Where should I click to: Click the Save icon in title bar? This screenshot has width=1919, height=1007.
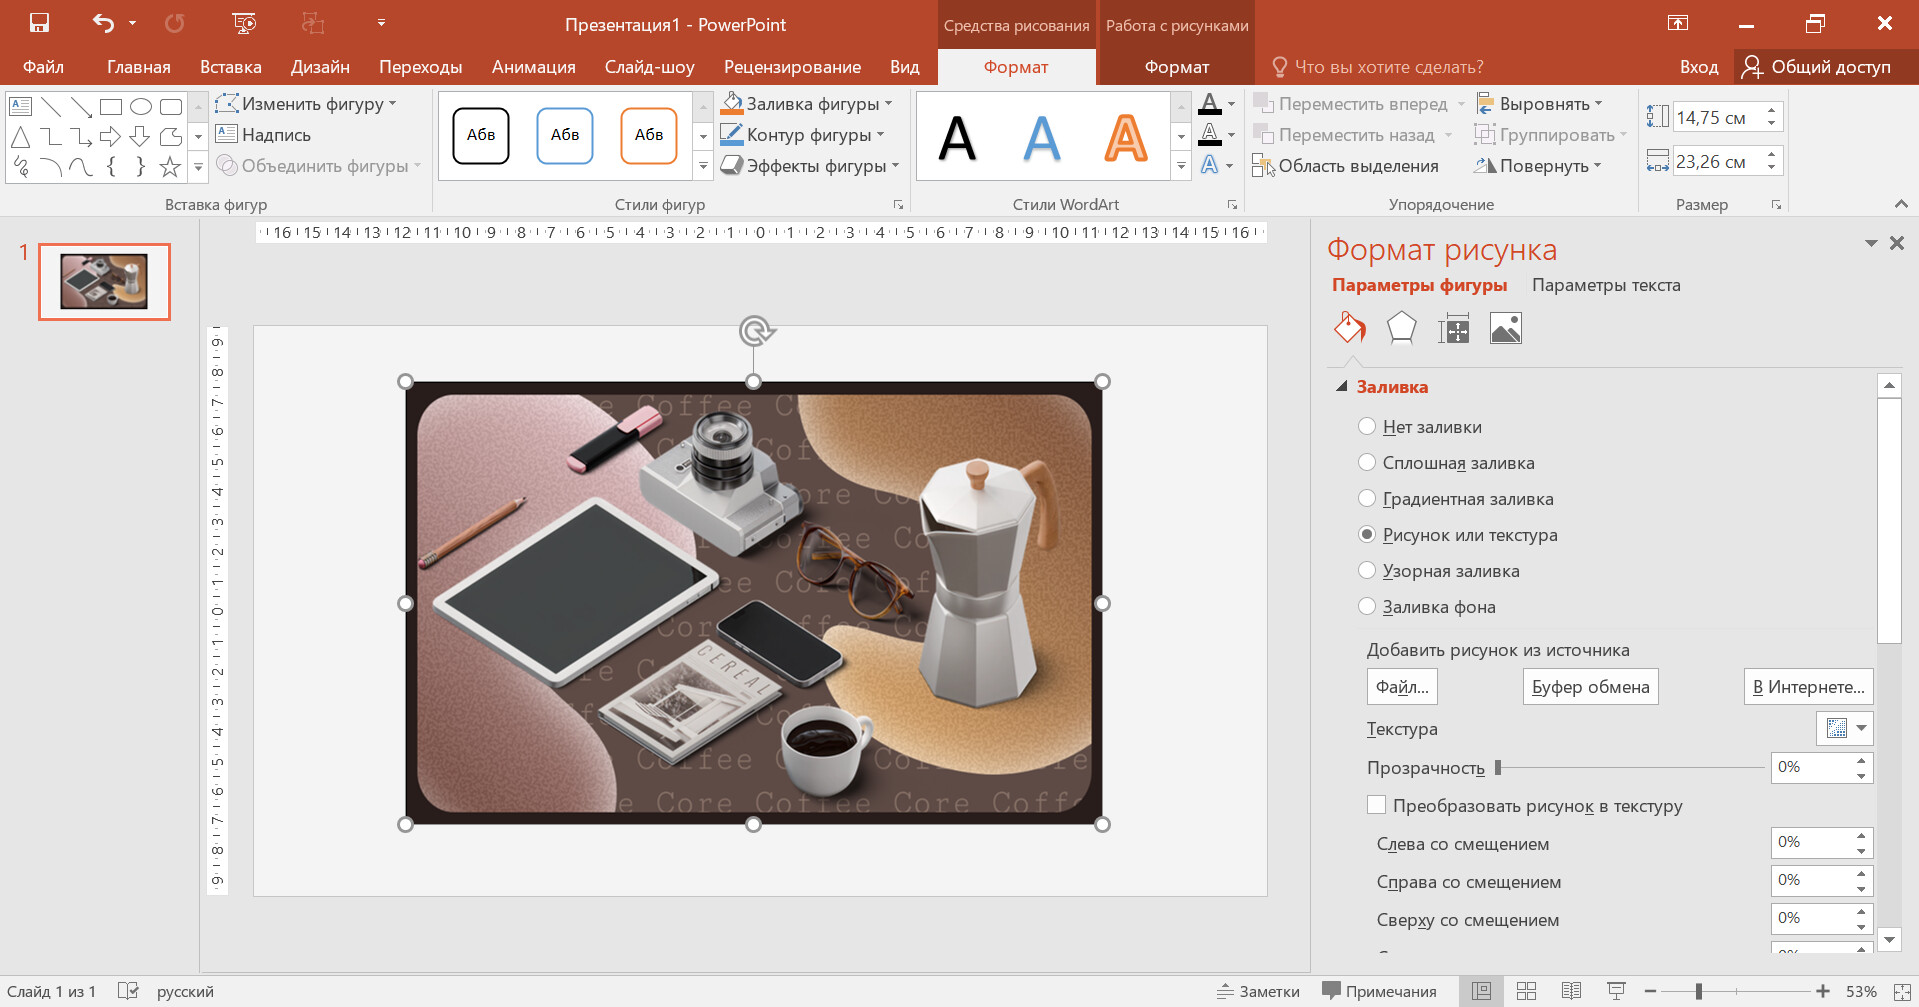(39, 23)
